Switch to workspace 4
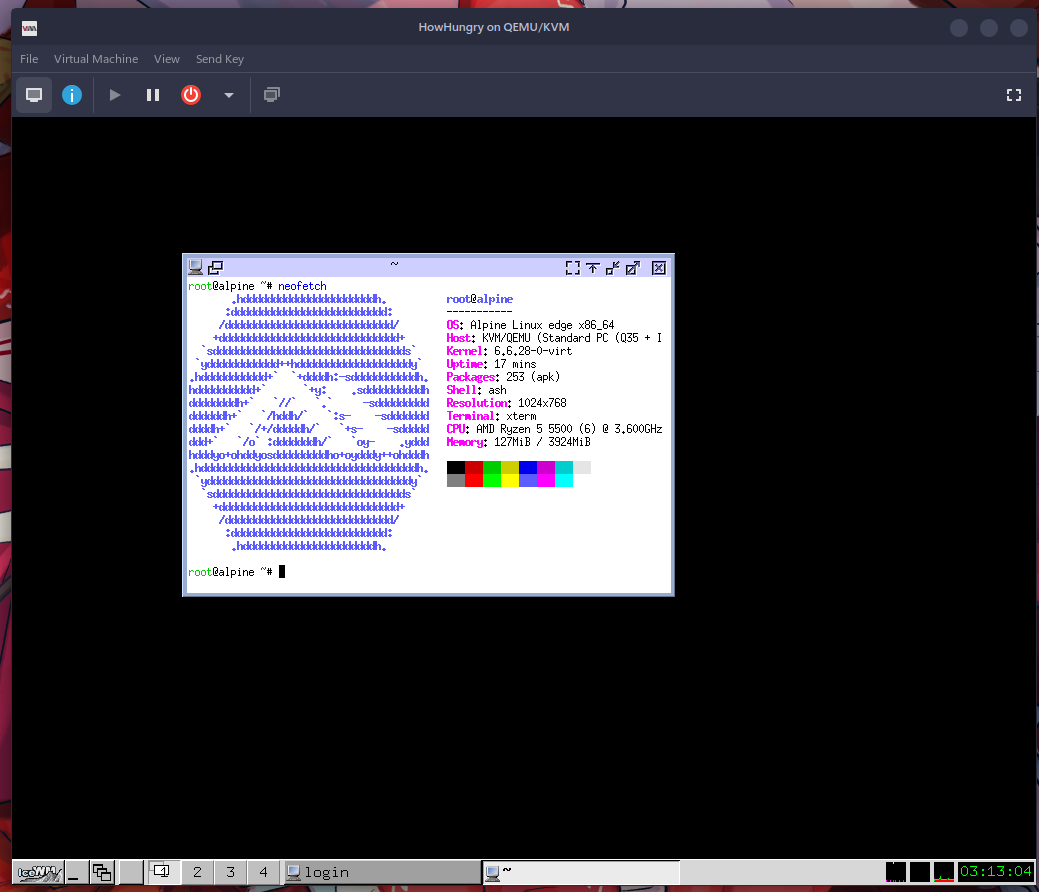The image size is (1039, 892). click(263, 872)
